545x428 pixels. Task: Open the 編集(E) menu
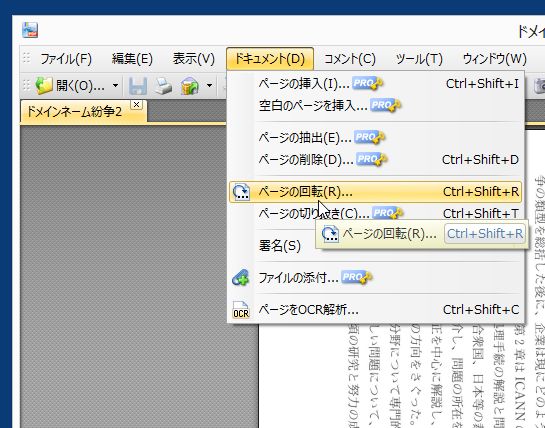(132, 59)
